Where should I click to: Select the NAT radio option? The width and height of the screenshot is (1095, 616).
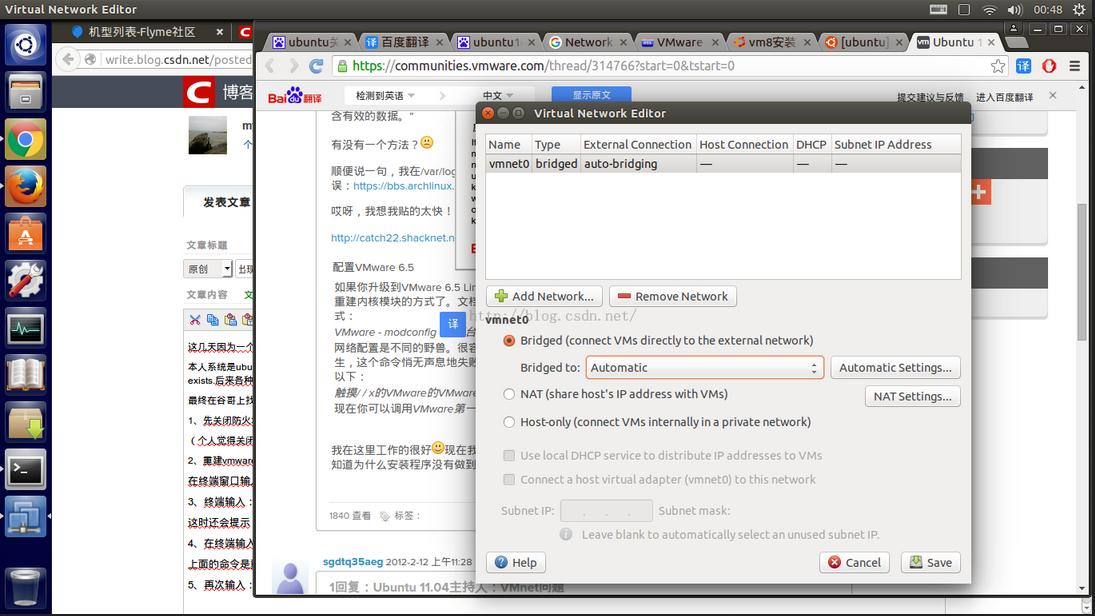tap(508, 394)
